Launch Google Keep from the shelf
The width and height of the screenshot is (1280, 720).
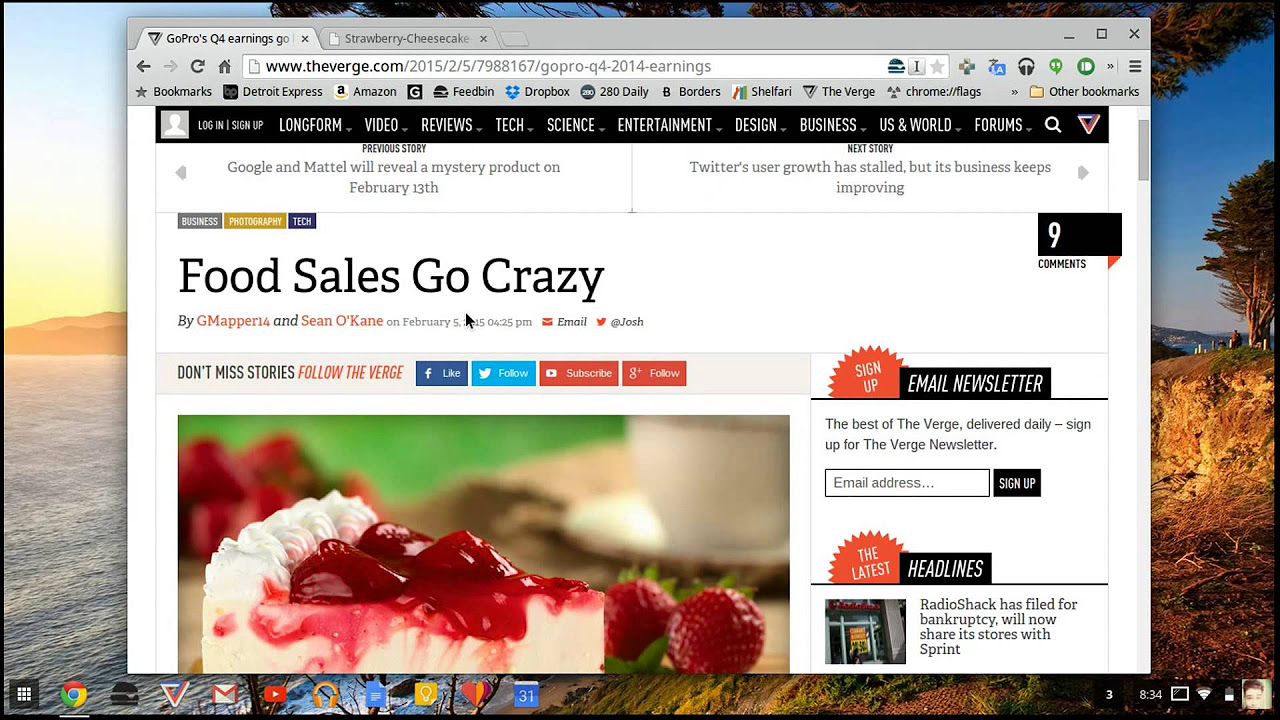(x=426, y=694)
